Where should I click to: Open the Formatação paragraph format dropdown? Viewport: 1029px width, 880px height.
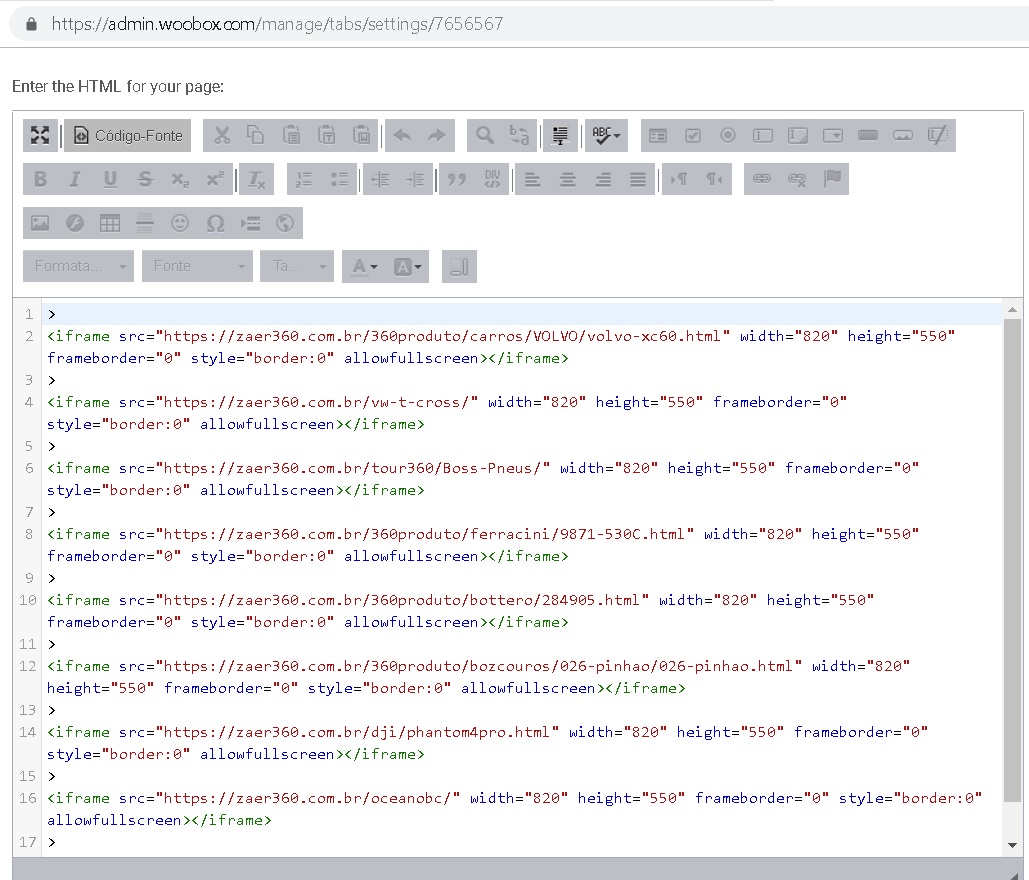79,266
